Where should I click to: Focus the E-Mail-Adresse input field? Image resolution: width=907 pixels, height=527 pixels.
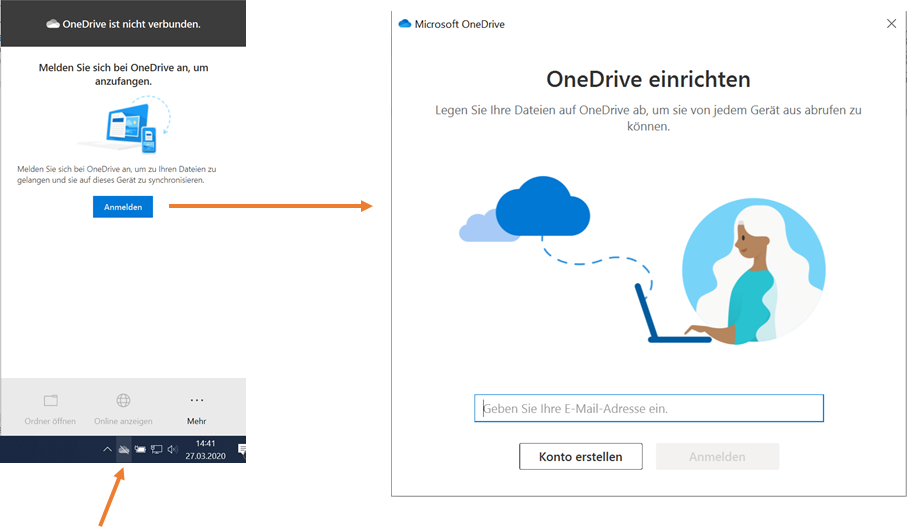pos(648,408)
